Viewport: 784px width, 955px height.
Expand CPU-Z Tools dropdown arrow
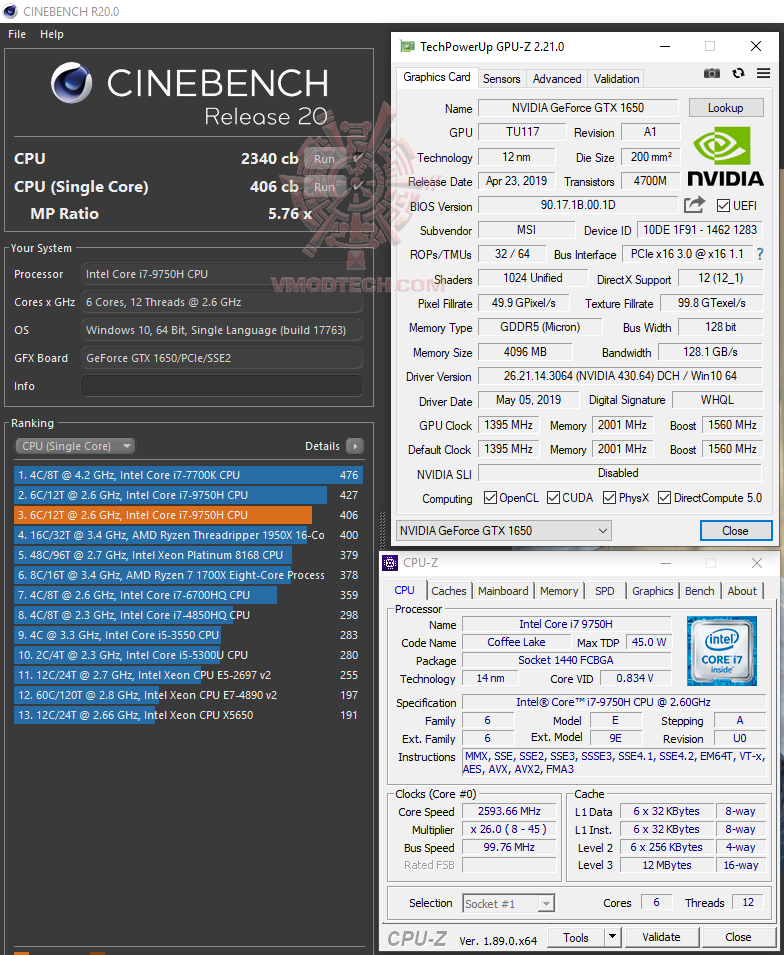[x=613, y=937]
